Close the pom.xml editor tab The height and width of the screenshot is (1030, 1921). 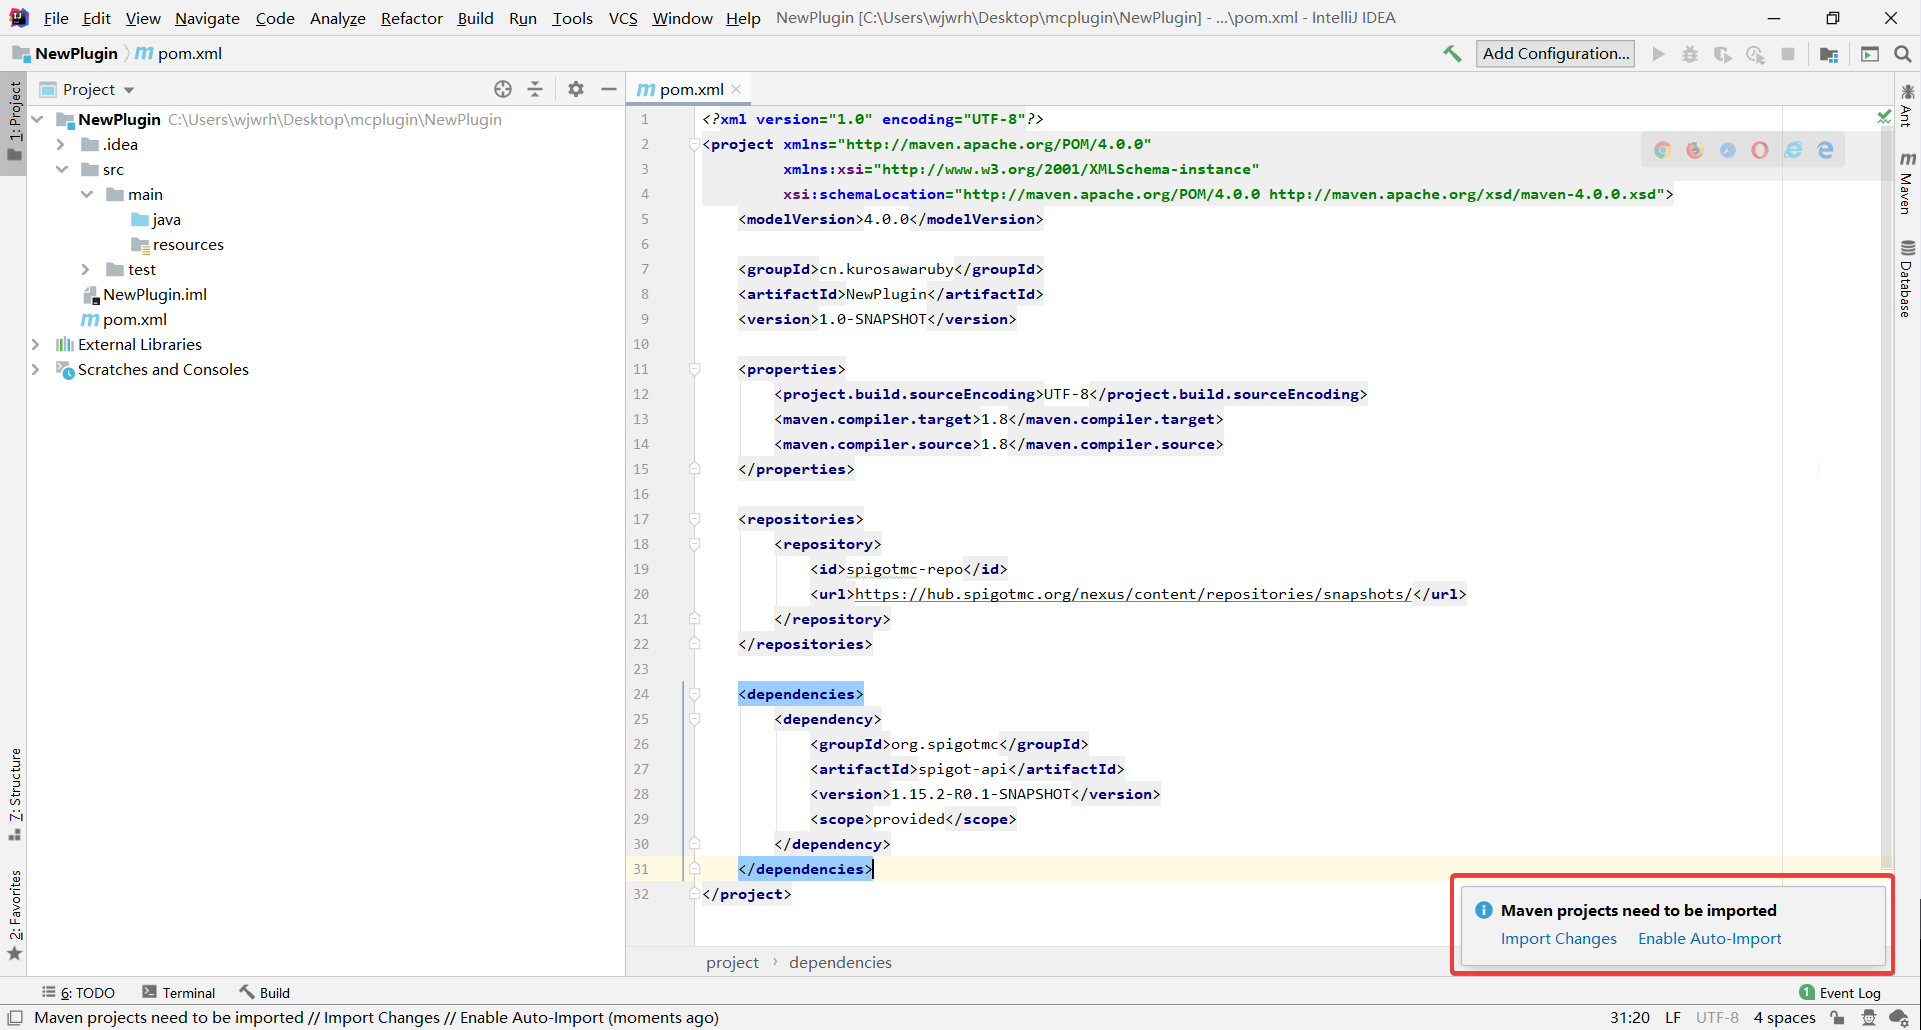click(736, 89)
